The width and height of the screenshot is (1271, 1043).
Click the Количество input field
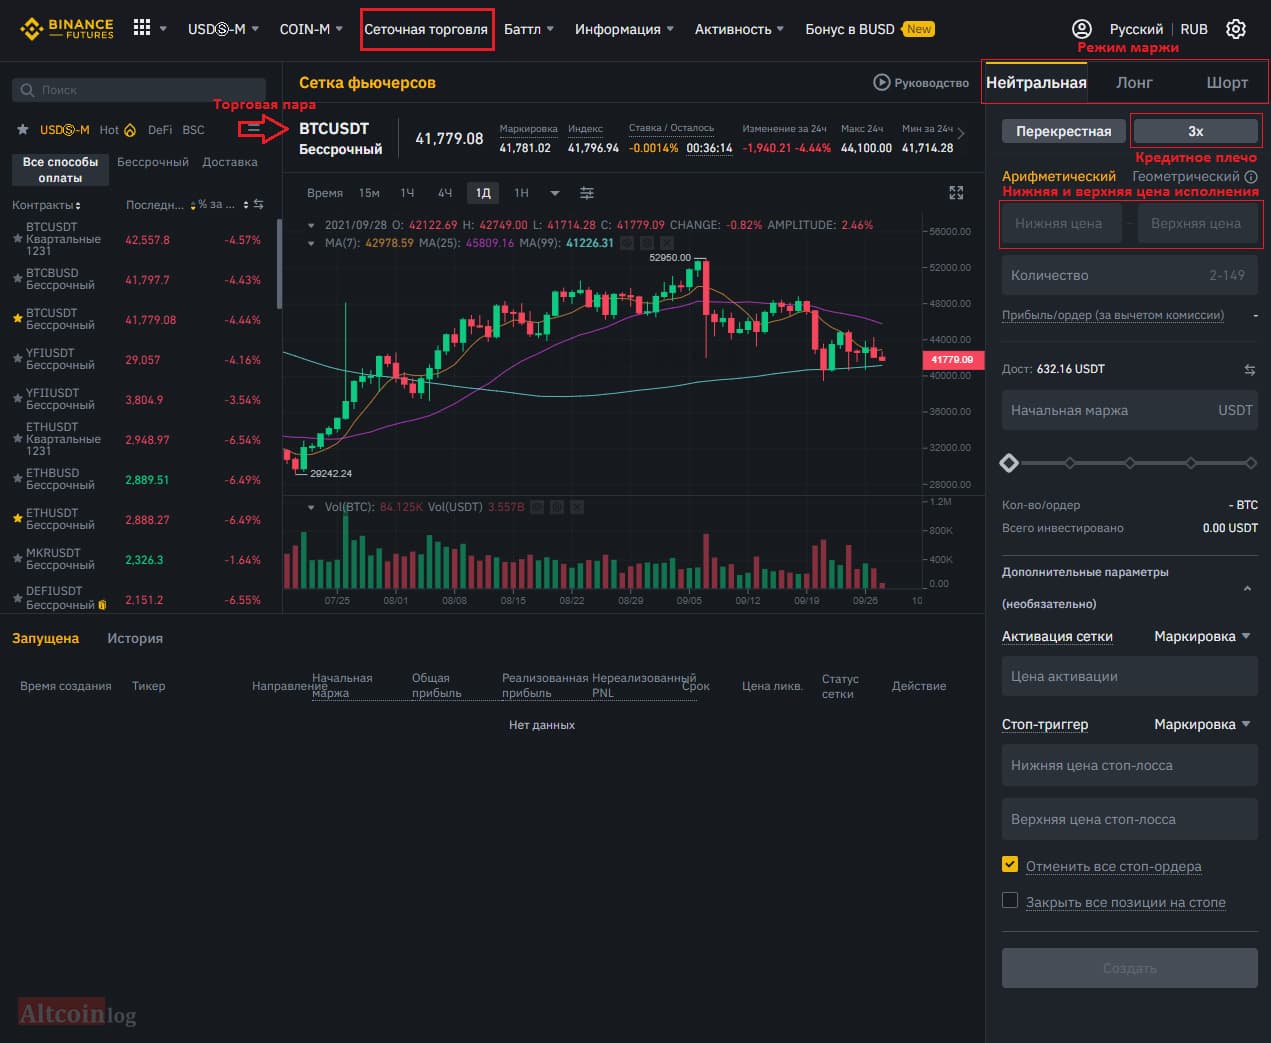point(1130,275)
